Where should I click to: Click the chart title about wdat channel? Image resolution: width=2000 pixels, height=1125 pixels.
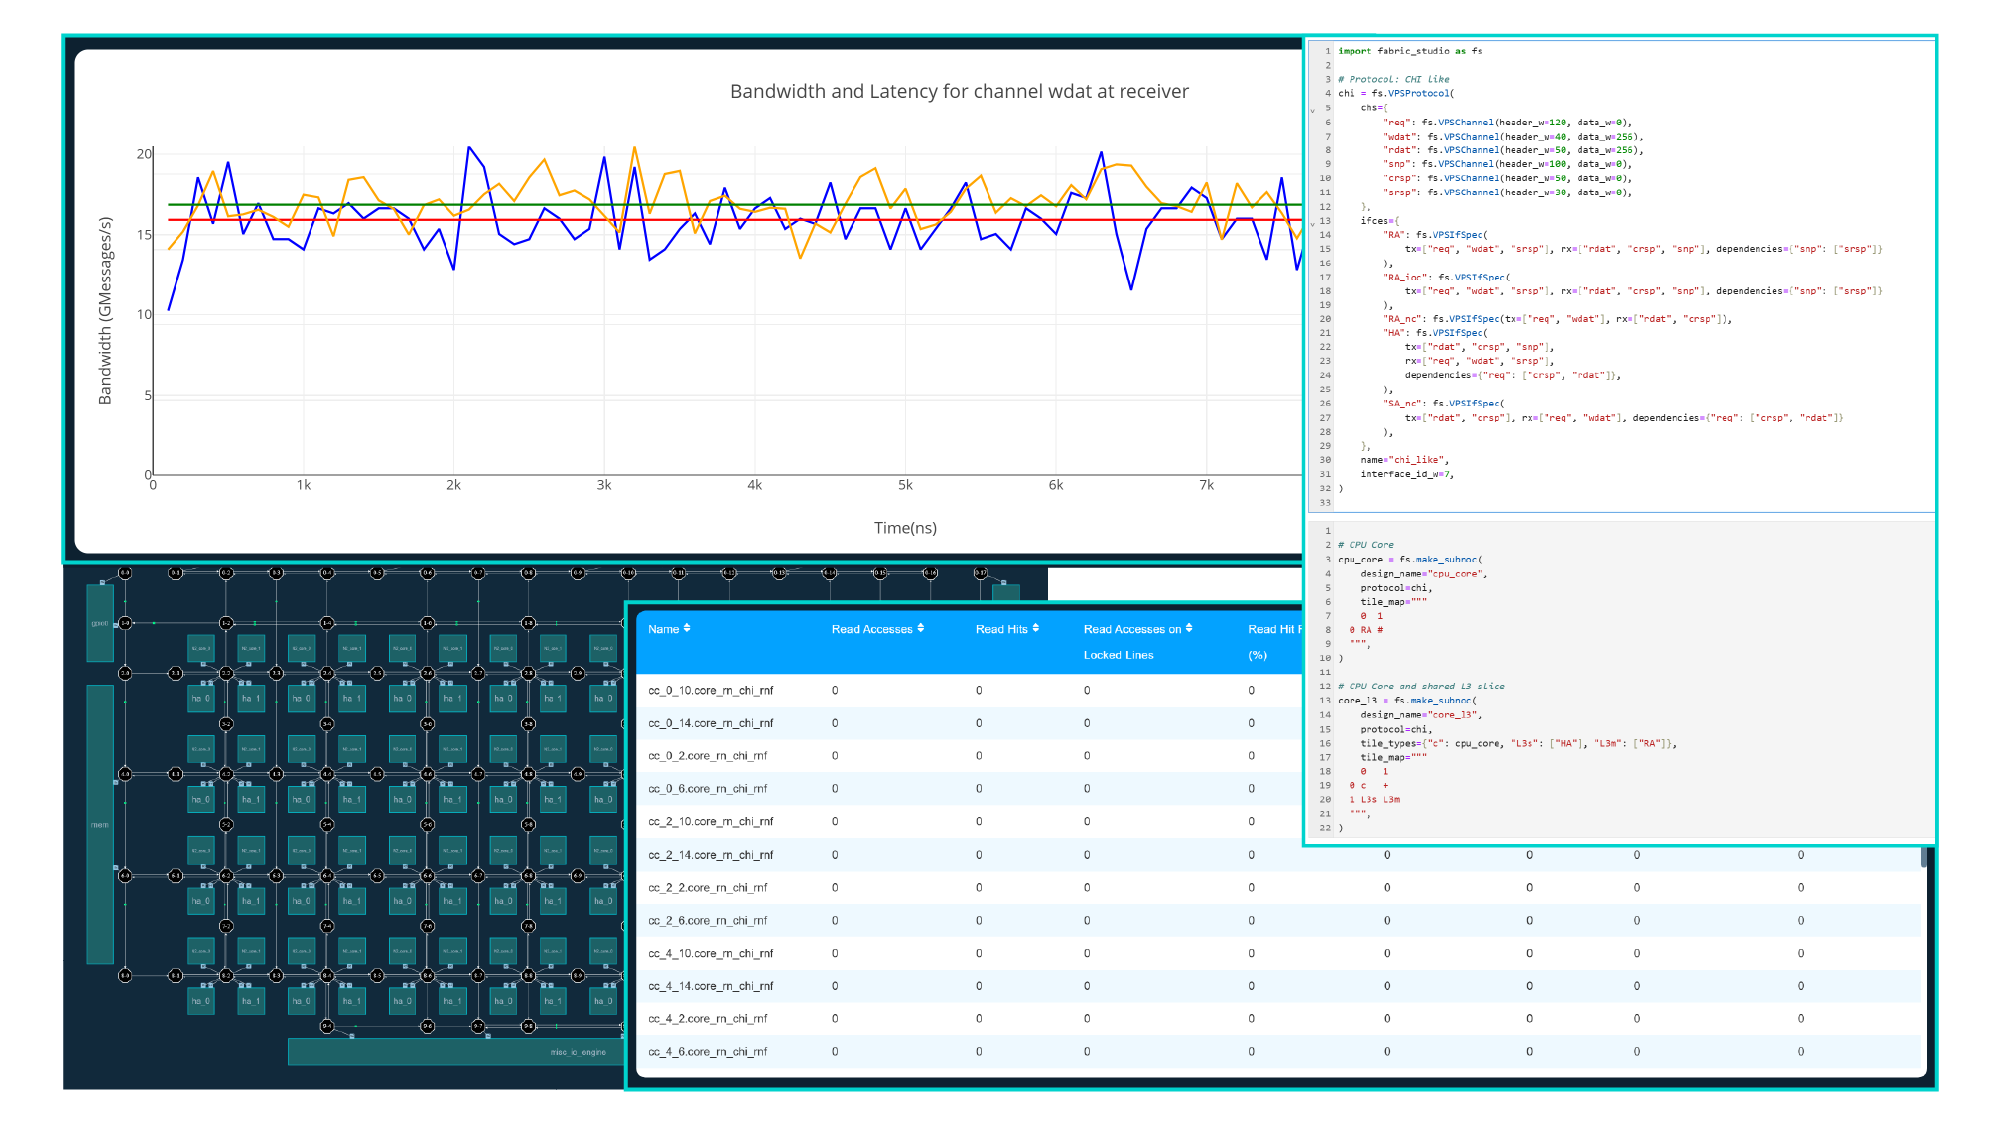coord(959,91)
